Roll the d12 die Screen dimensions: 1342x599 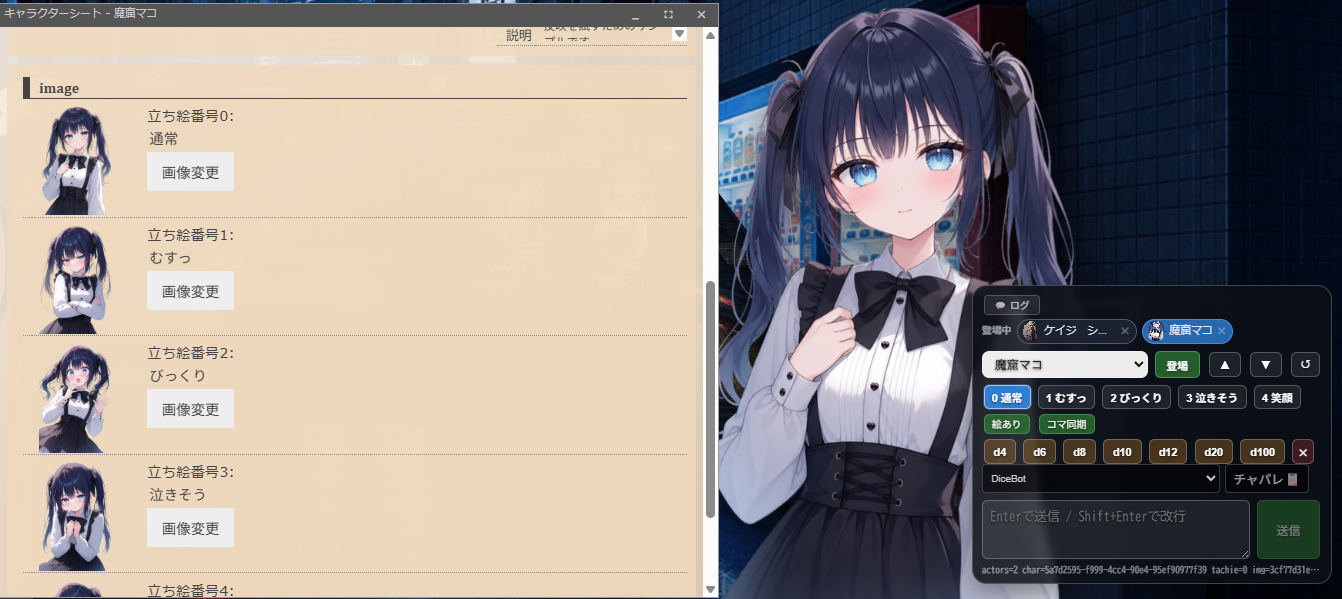(1168, 452)
